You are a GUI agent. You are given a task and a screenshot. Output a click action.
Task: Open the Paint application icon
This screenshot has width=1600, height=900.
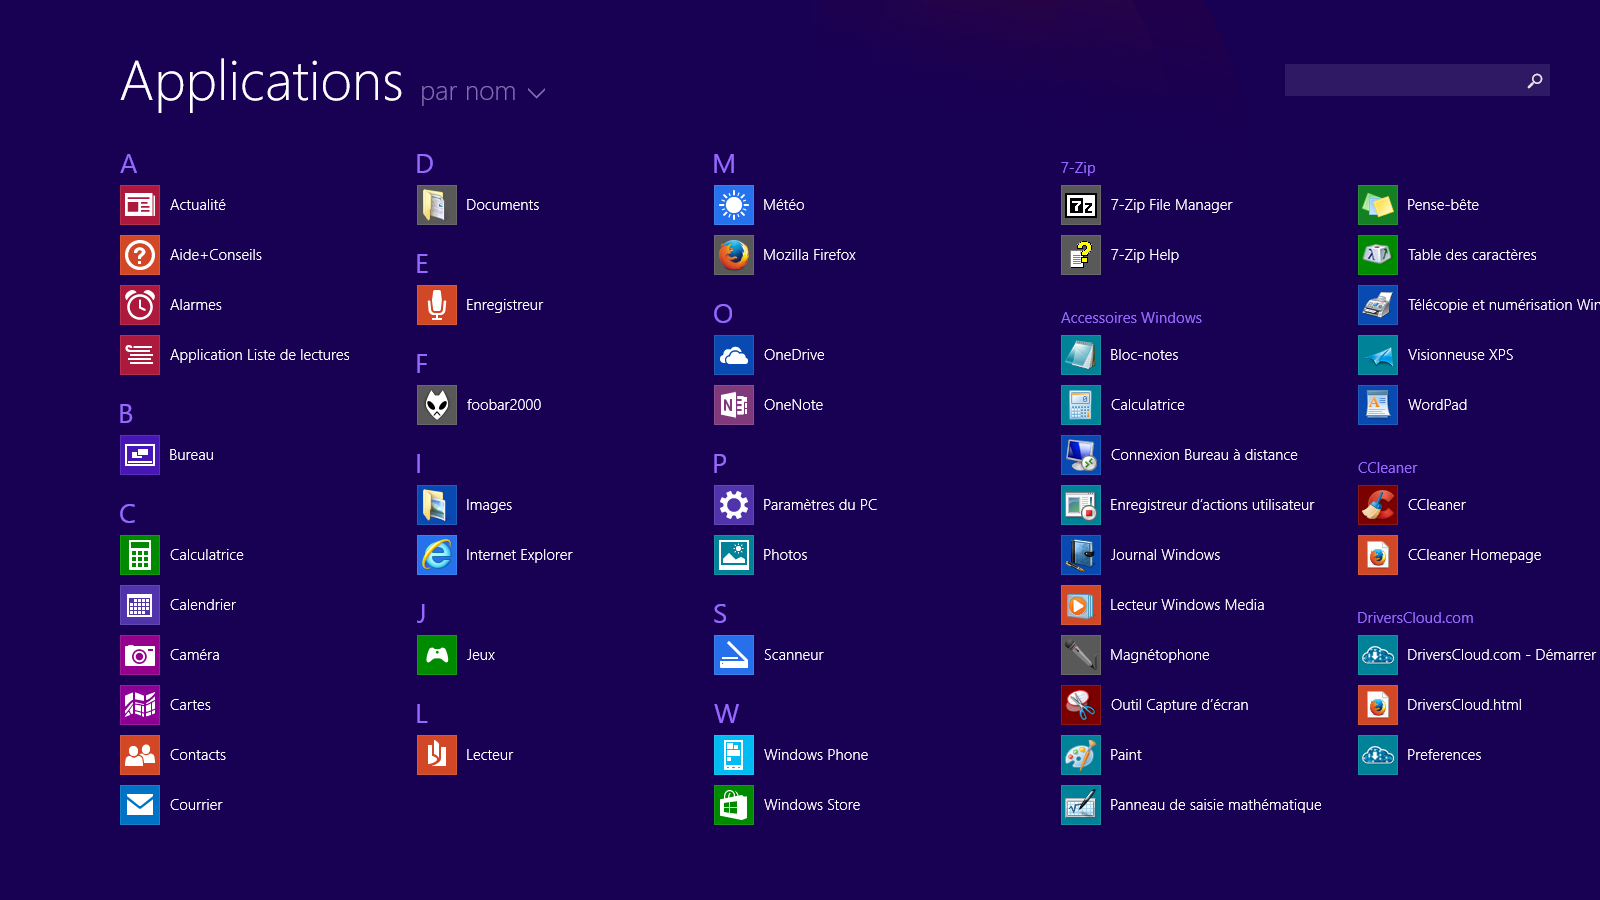click(1081, 755)
